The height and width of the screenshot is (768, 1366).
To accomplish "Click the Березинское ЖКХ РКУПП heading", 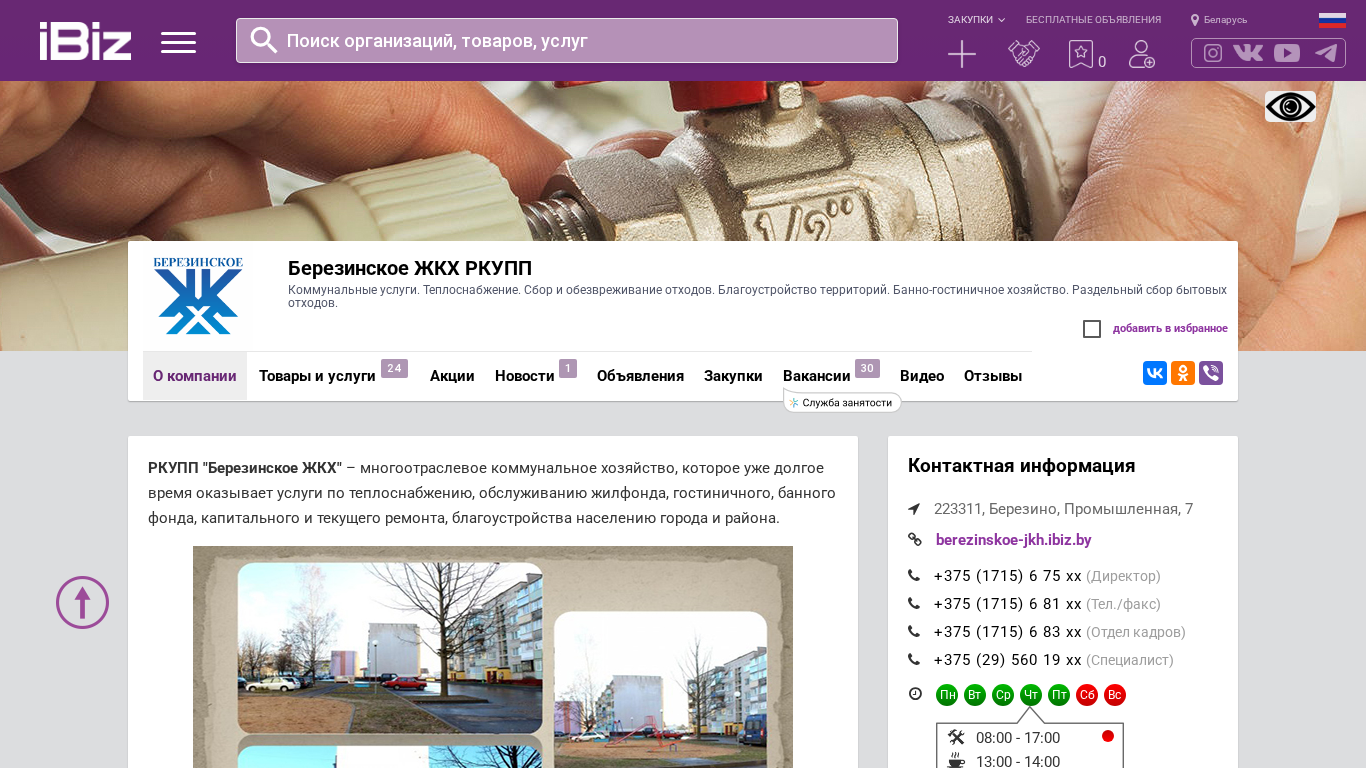I will [x=410, y=268].
